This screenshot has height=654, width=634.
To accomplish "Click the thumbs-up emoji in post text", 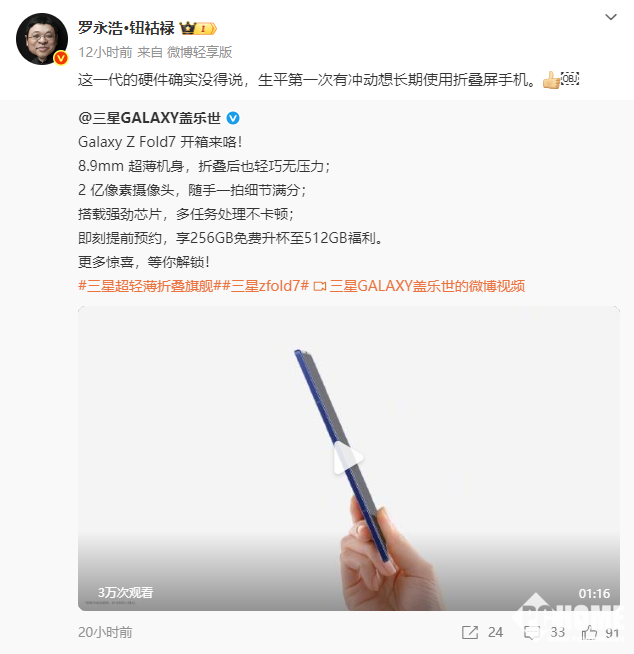I will tap(551, 80).
